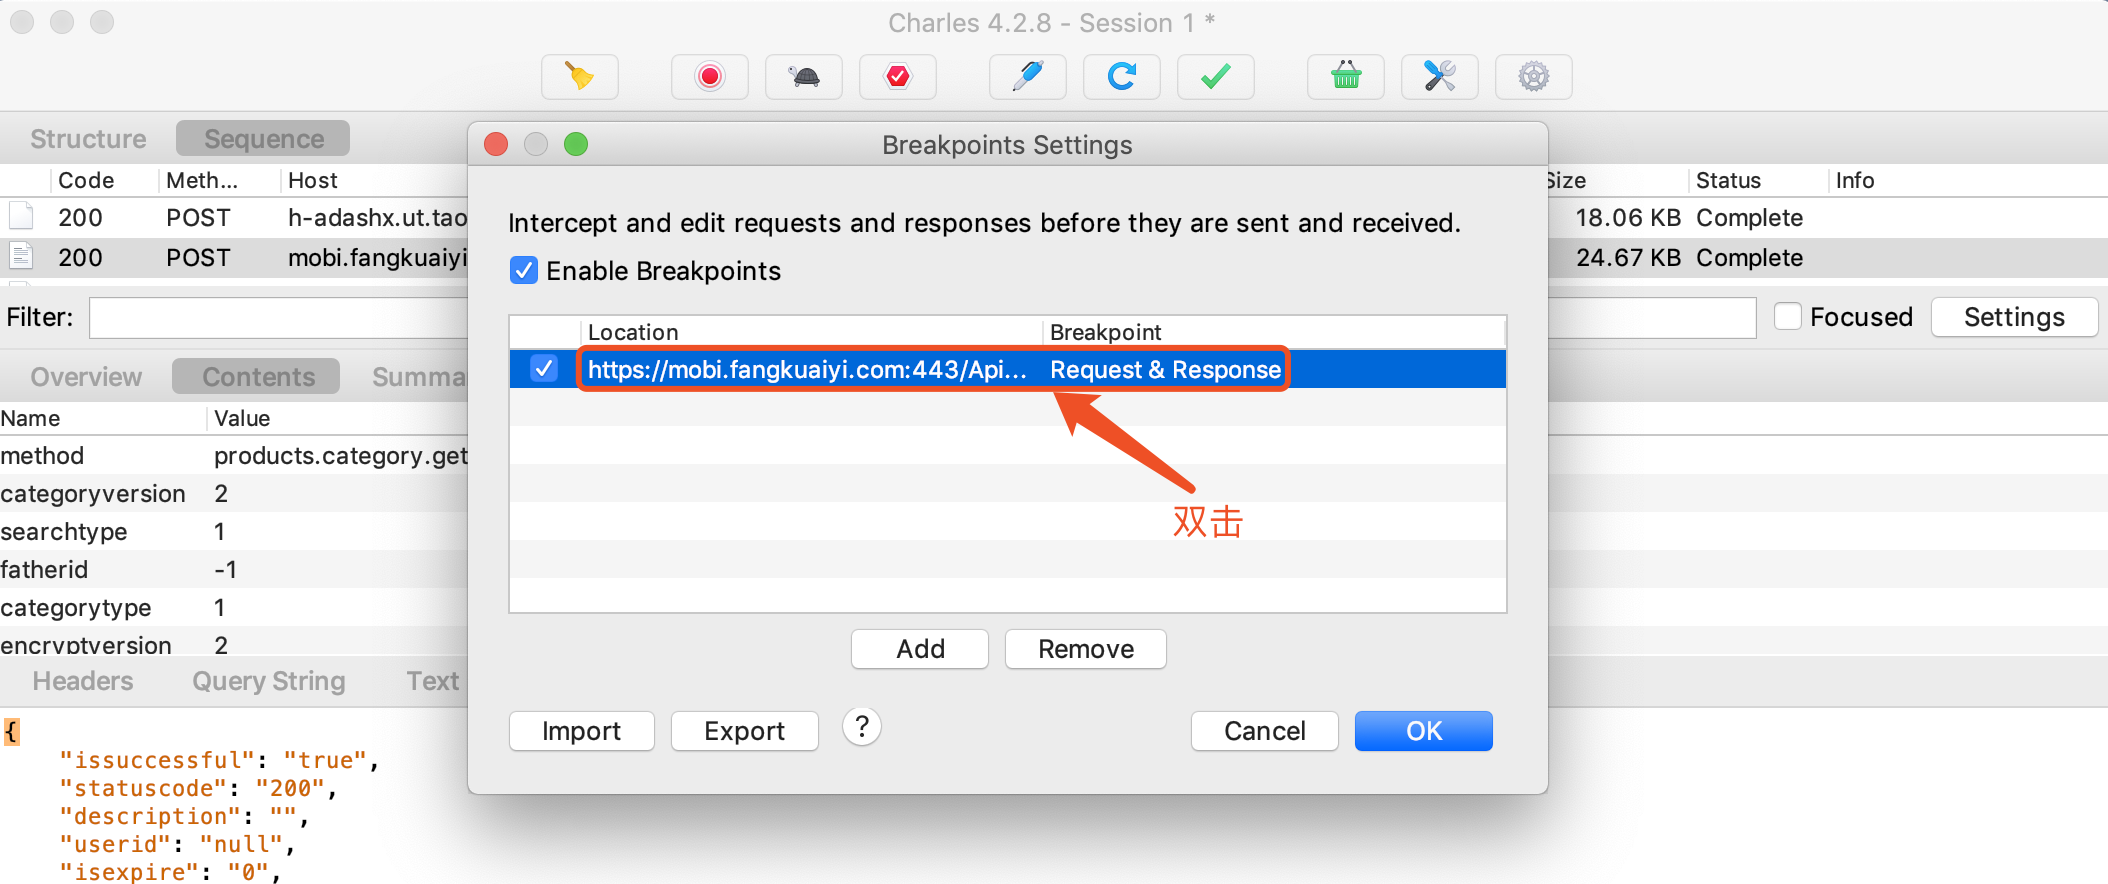This screenshot has height=884, width=2108.
Task: Click the Value column header in Contents
Action: coord(338,418)
